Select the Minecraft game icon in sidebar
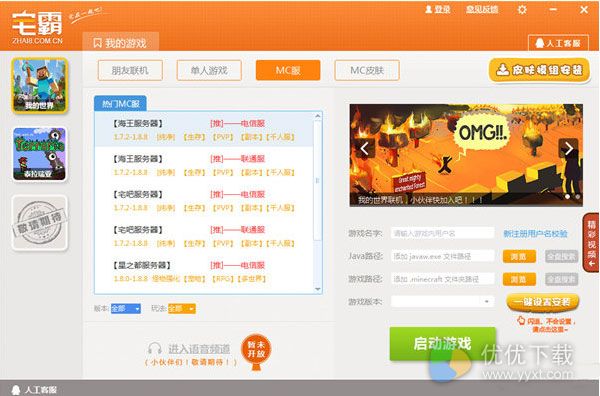600x396 pixels. (40, 85)
